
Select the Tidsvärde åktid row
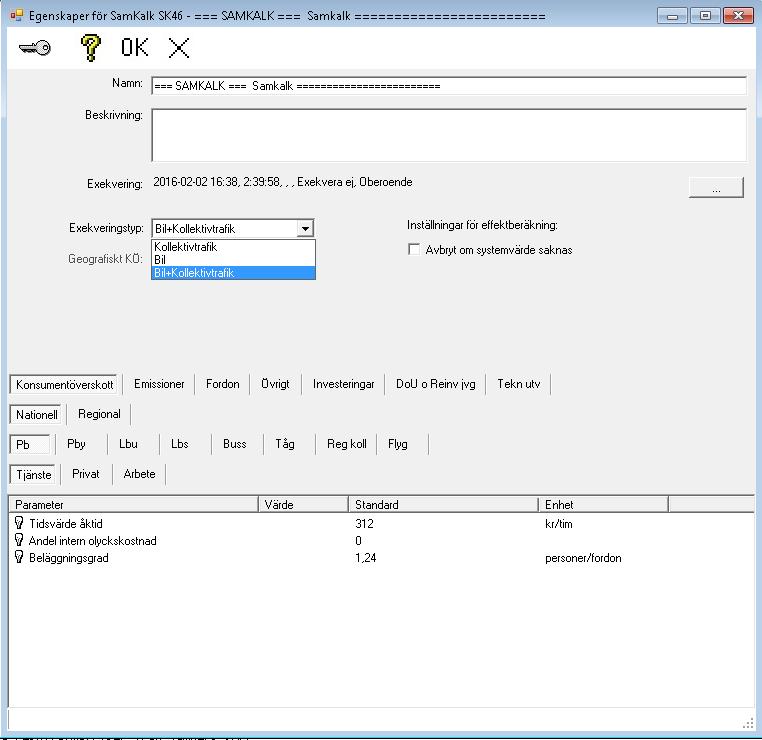click(x=381, y=523)
